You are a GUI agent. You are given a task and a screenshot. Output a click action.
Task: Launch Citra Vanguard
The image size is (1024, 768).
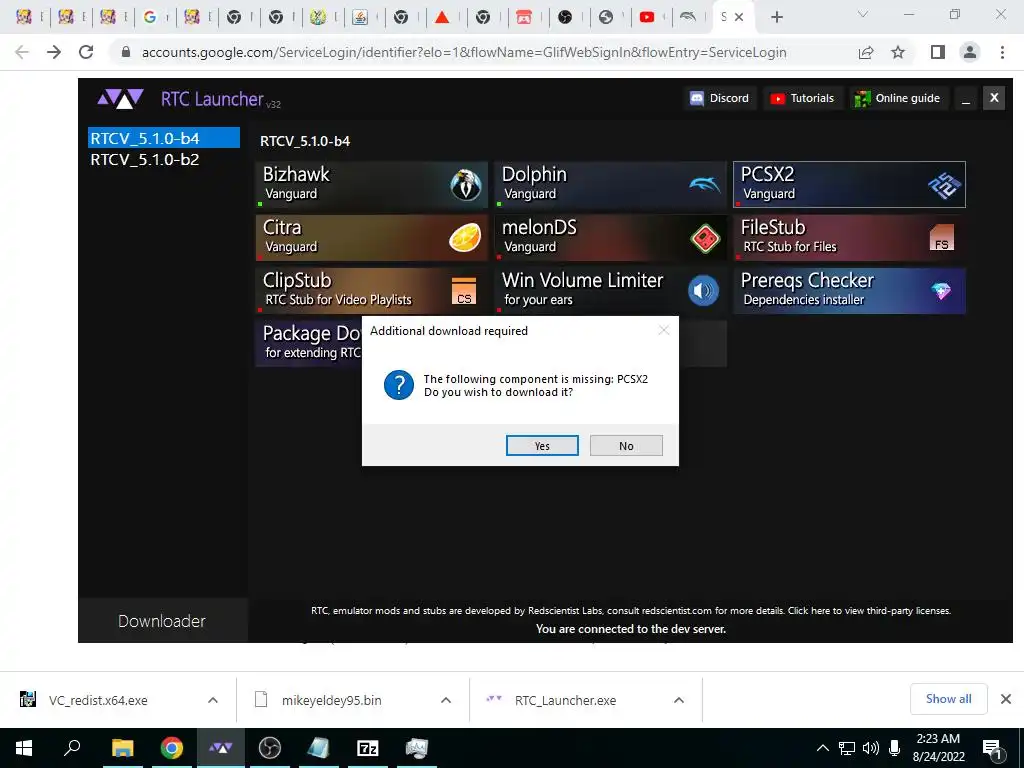[372, 238]
